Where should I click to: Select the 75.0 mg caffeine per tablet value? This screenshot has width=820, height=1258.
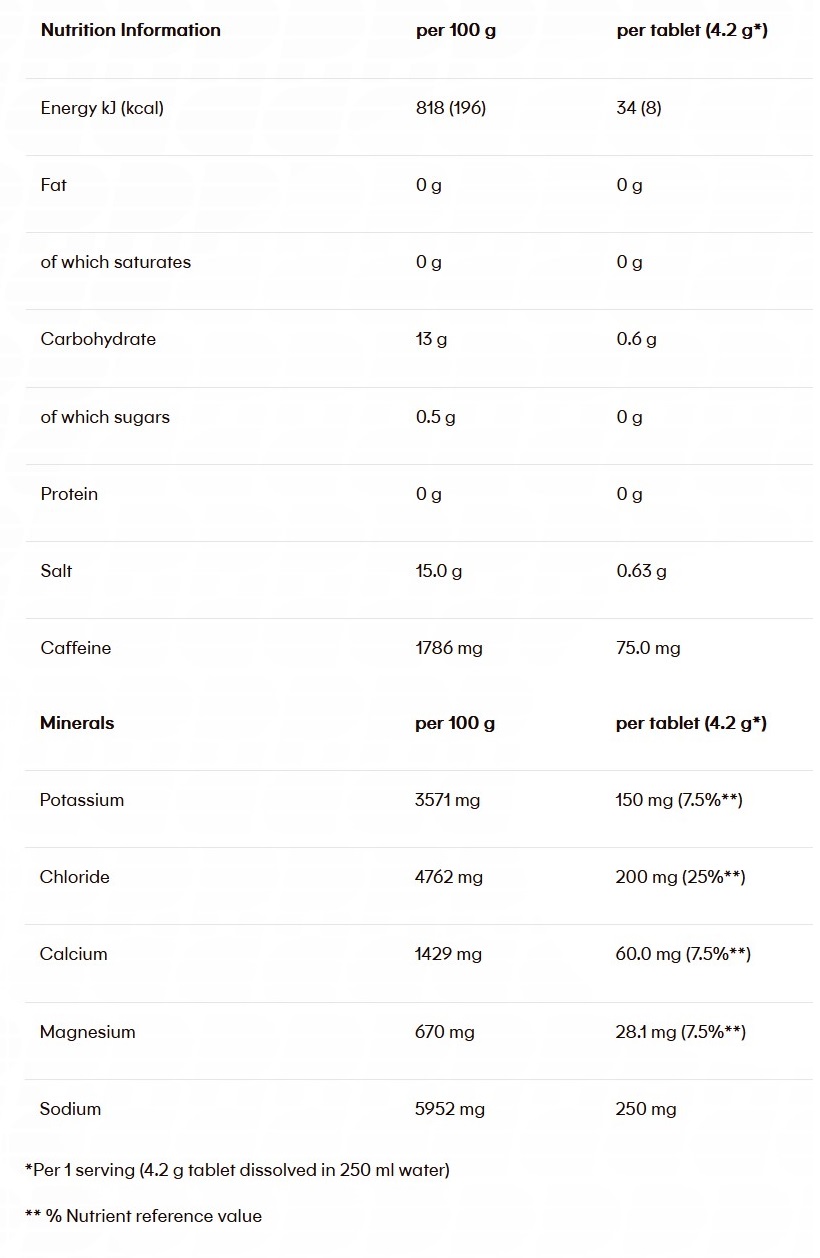point(648,648)
